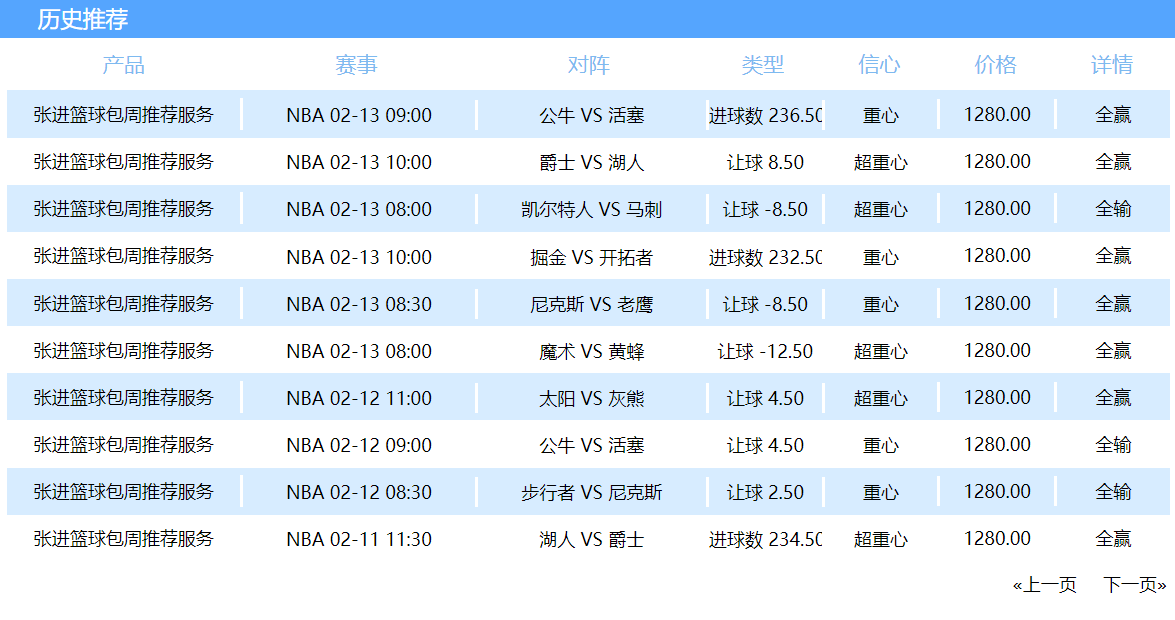Click the 赛事 column header
This screenshot has width=1175, height=620.
357,66
